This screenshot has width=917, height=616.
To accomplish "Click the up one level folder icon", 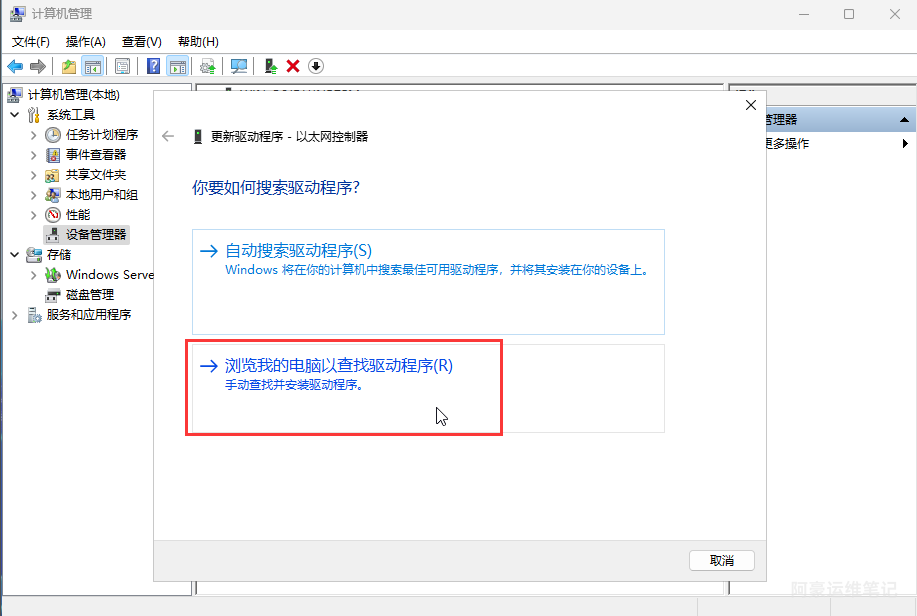I will tap(68, 66).
